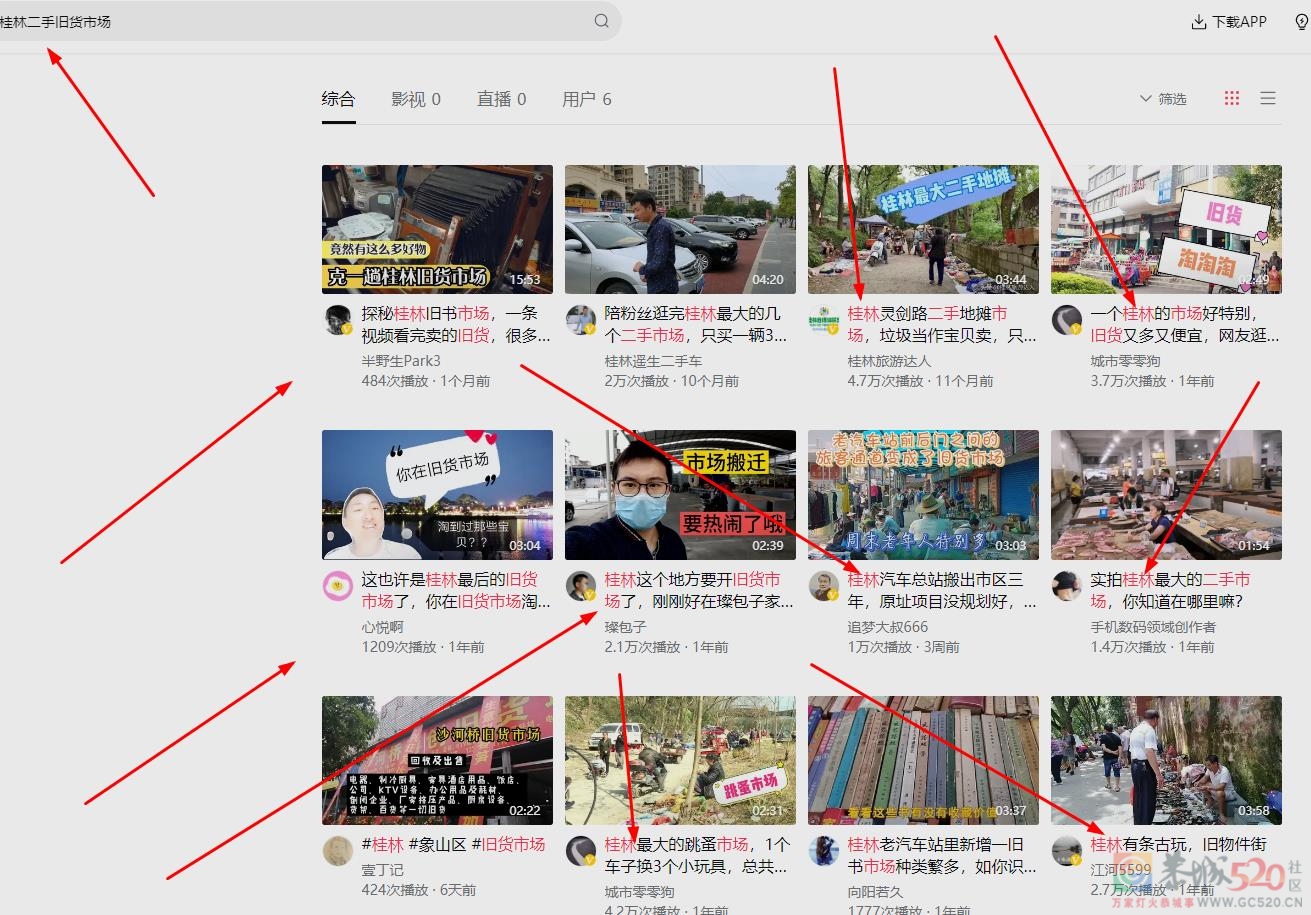Click the 下载APP button

tap(1228, 20)
